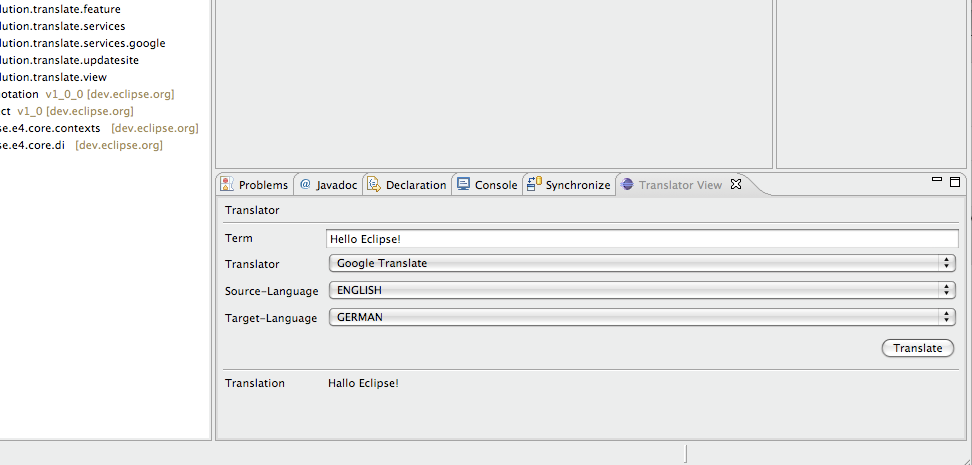Open the Translator dropdown showing Google Translate

642,263
